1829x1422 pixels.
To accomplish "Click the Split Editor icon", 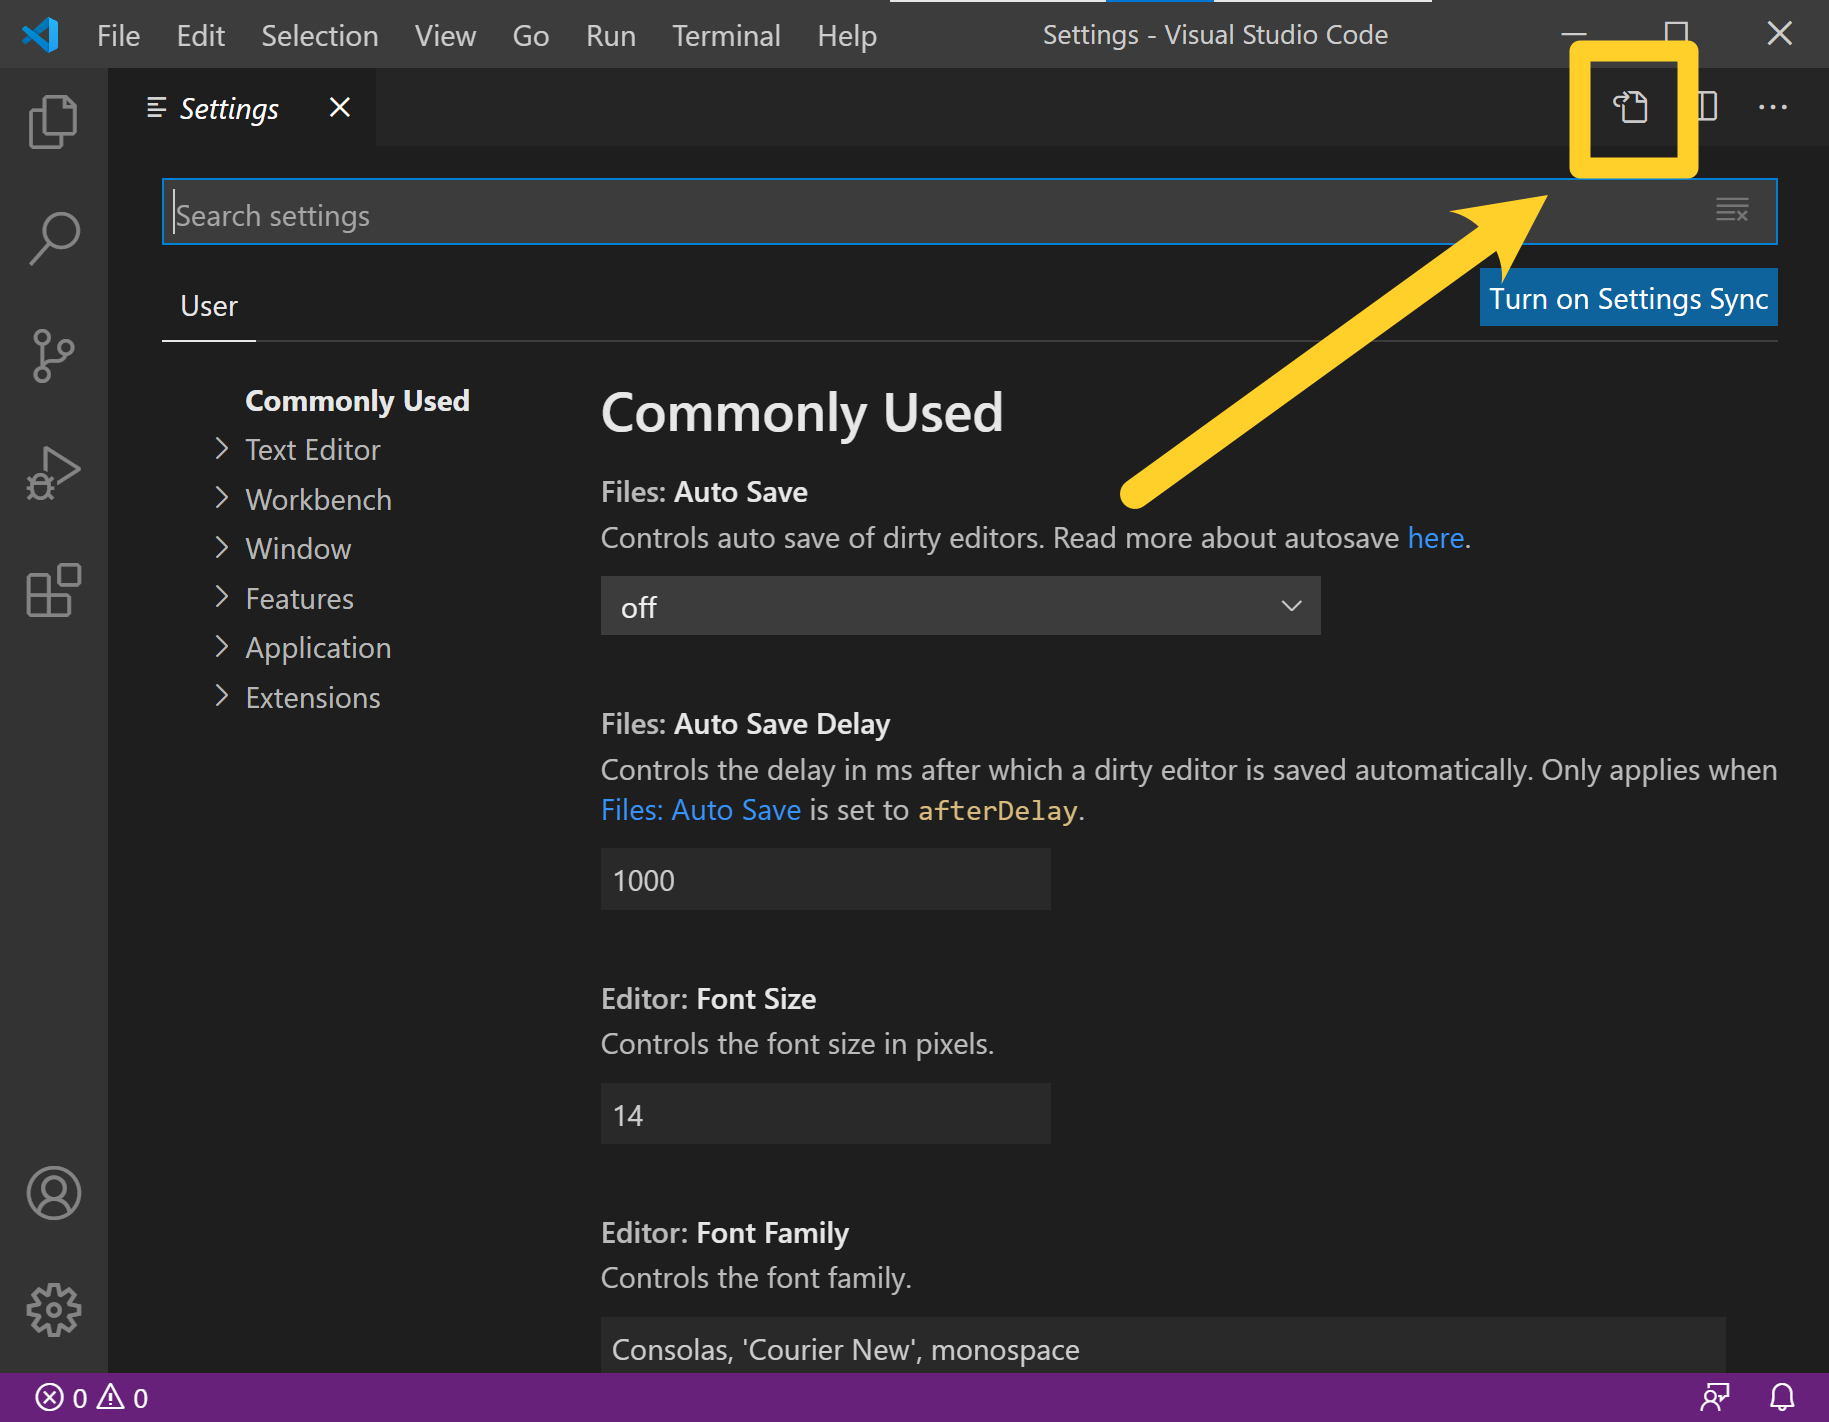I will [x=1707, y=107].
